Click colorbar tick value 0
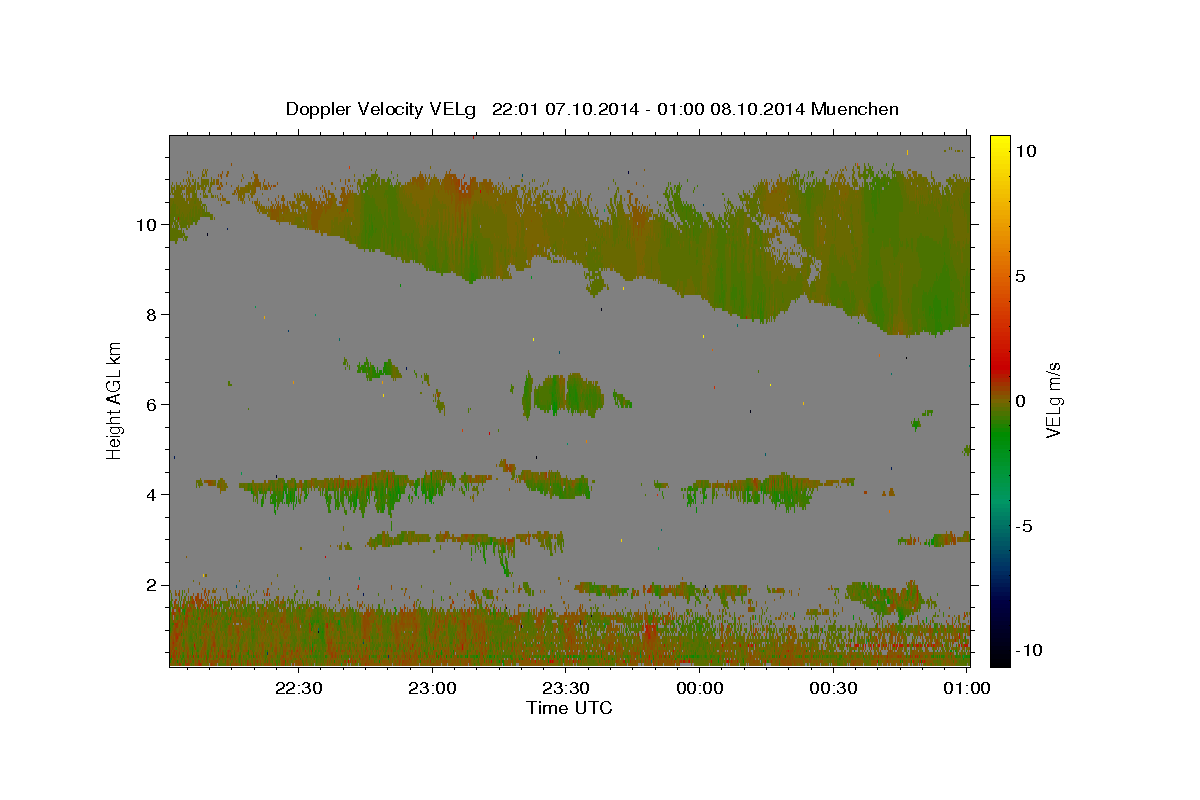This screenshot has width=1200, height=800. pos(1020,401)
